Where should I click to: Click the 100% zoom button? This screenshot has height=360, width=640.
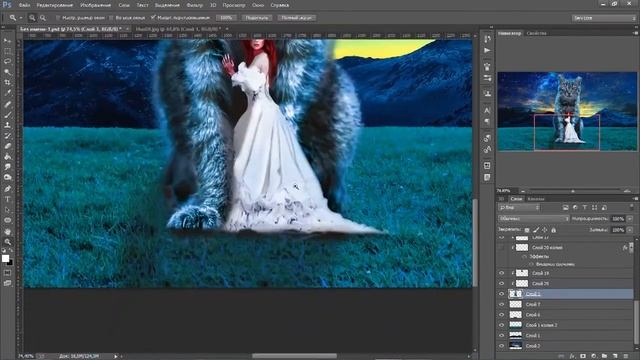[x=226, y=18]
